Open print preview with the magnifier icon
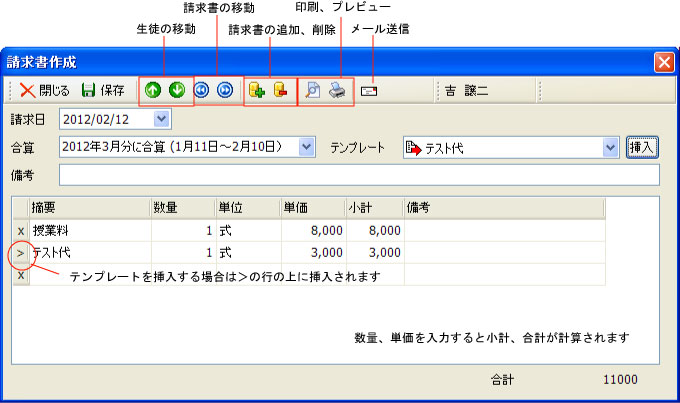 312,90
